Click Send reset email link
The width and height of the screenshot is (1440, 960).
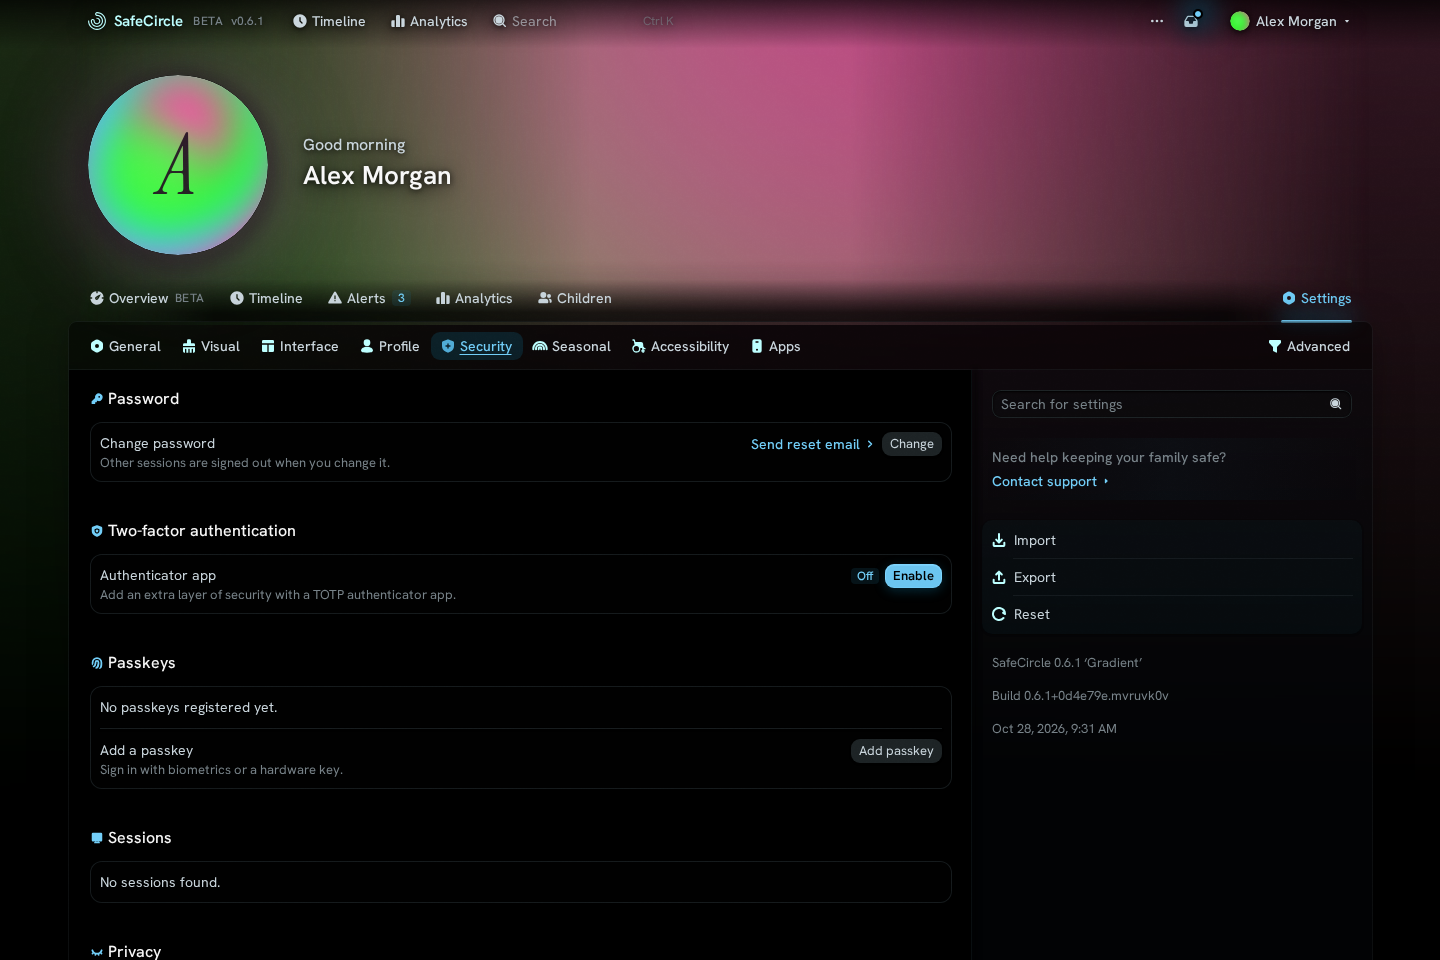[x=812, y=444]
